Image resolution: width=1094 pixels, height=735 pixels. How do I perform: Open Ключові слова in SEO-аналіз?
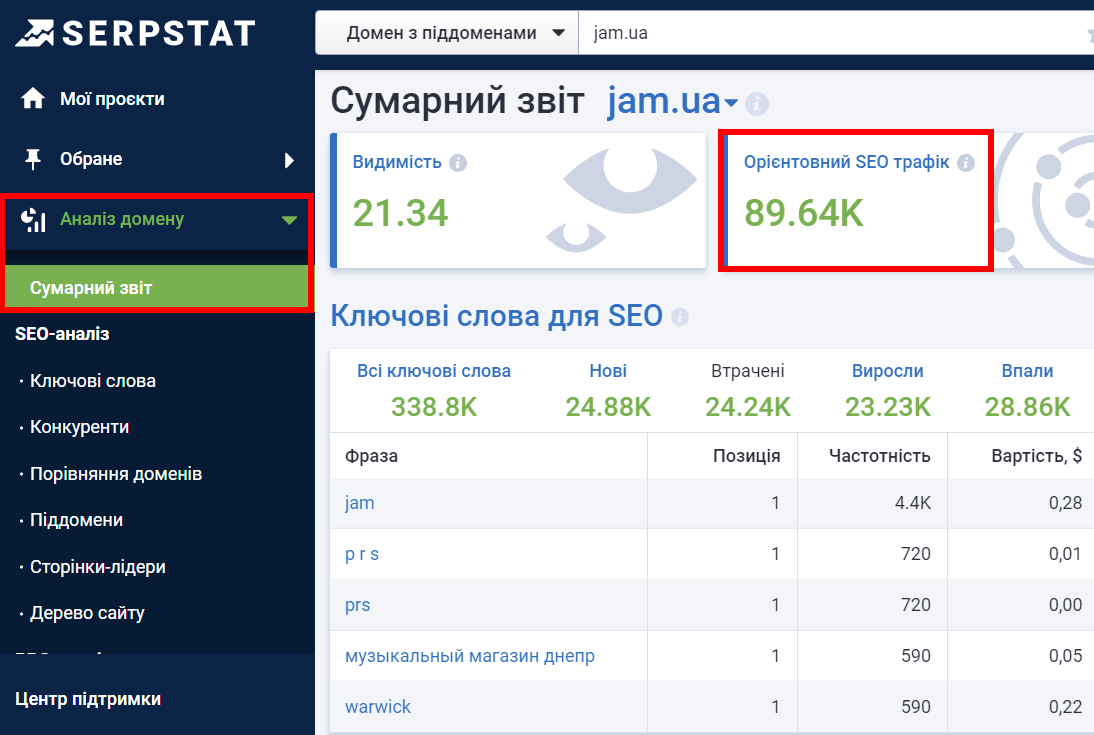93,381
